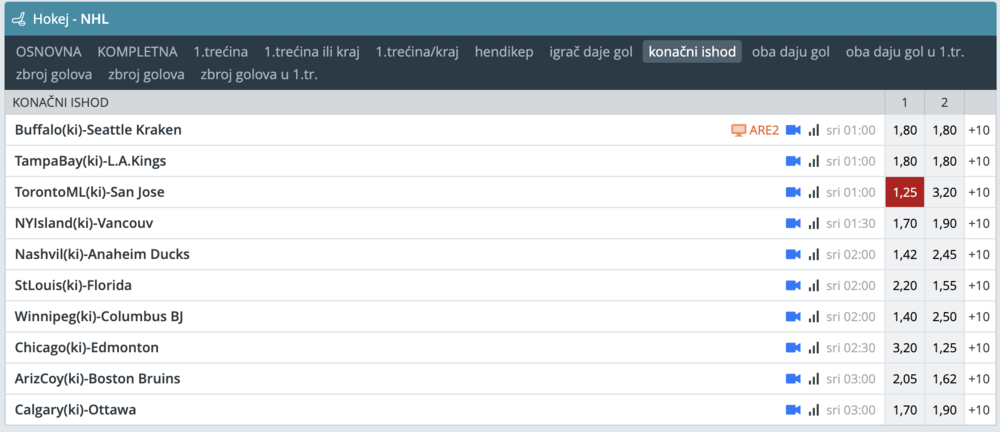1000x432 pixels.
Task: Click the sri 01:30 time for NYIsland-Vancouv
Action: (851, 223)
